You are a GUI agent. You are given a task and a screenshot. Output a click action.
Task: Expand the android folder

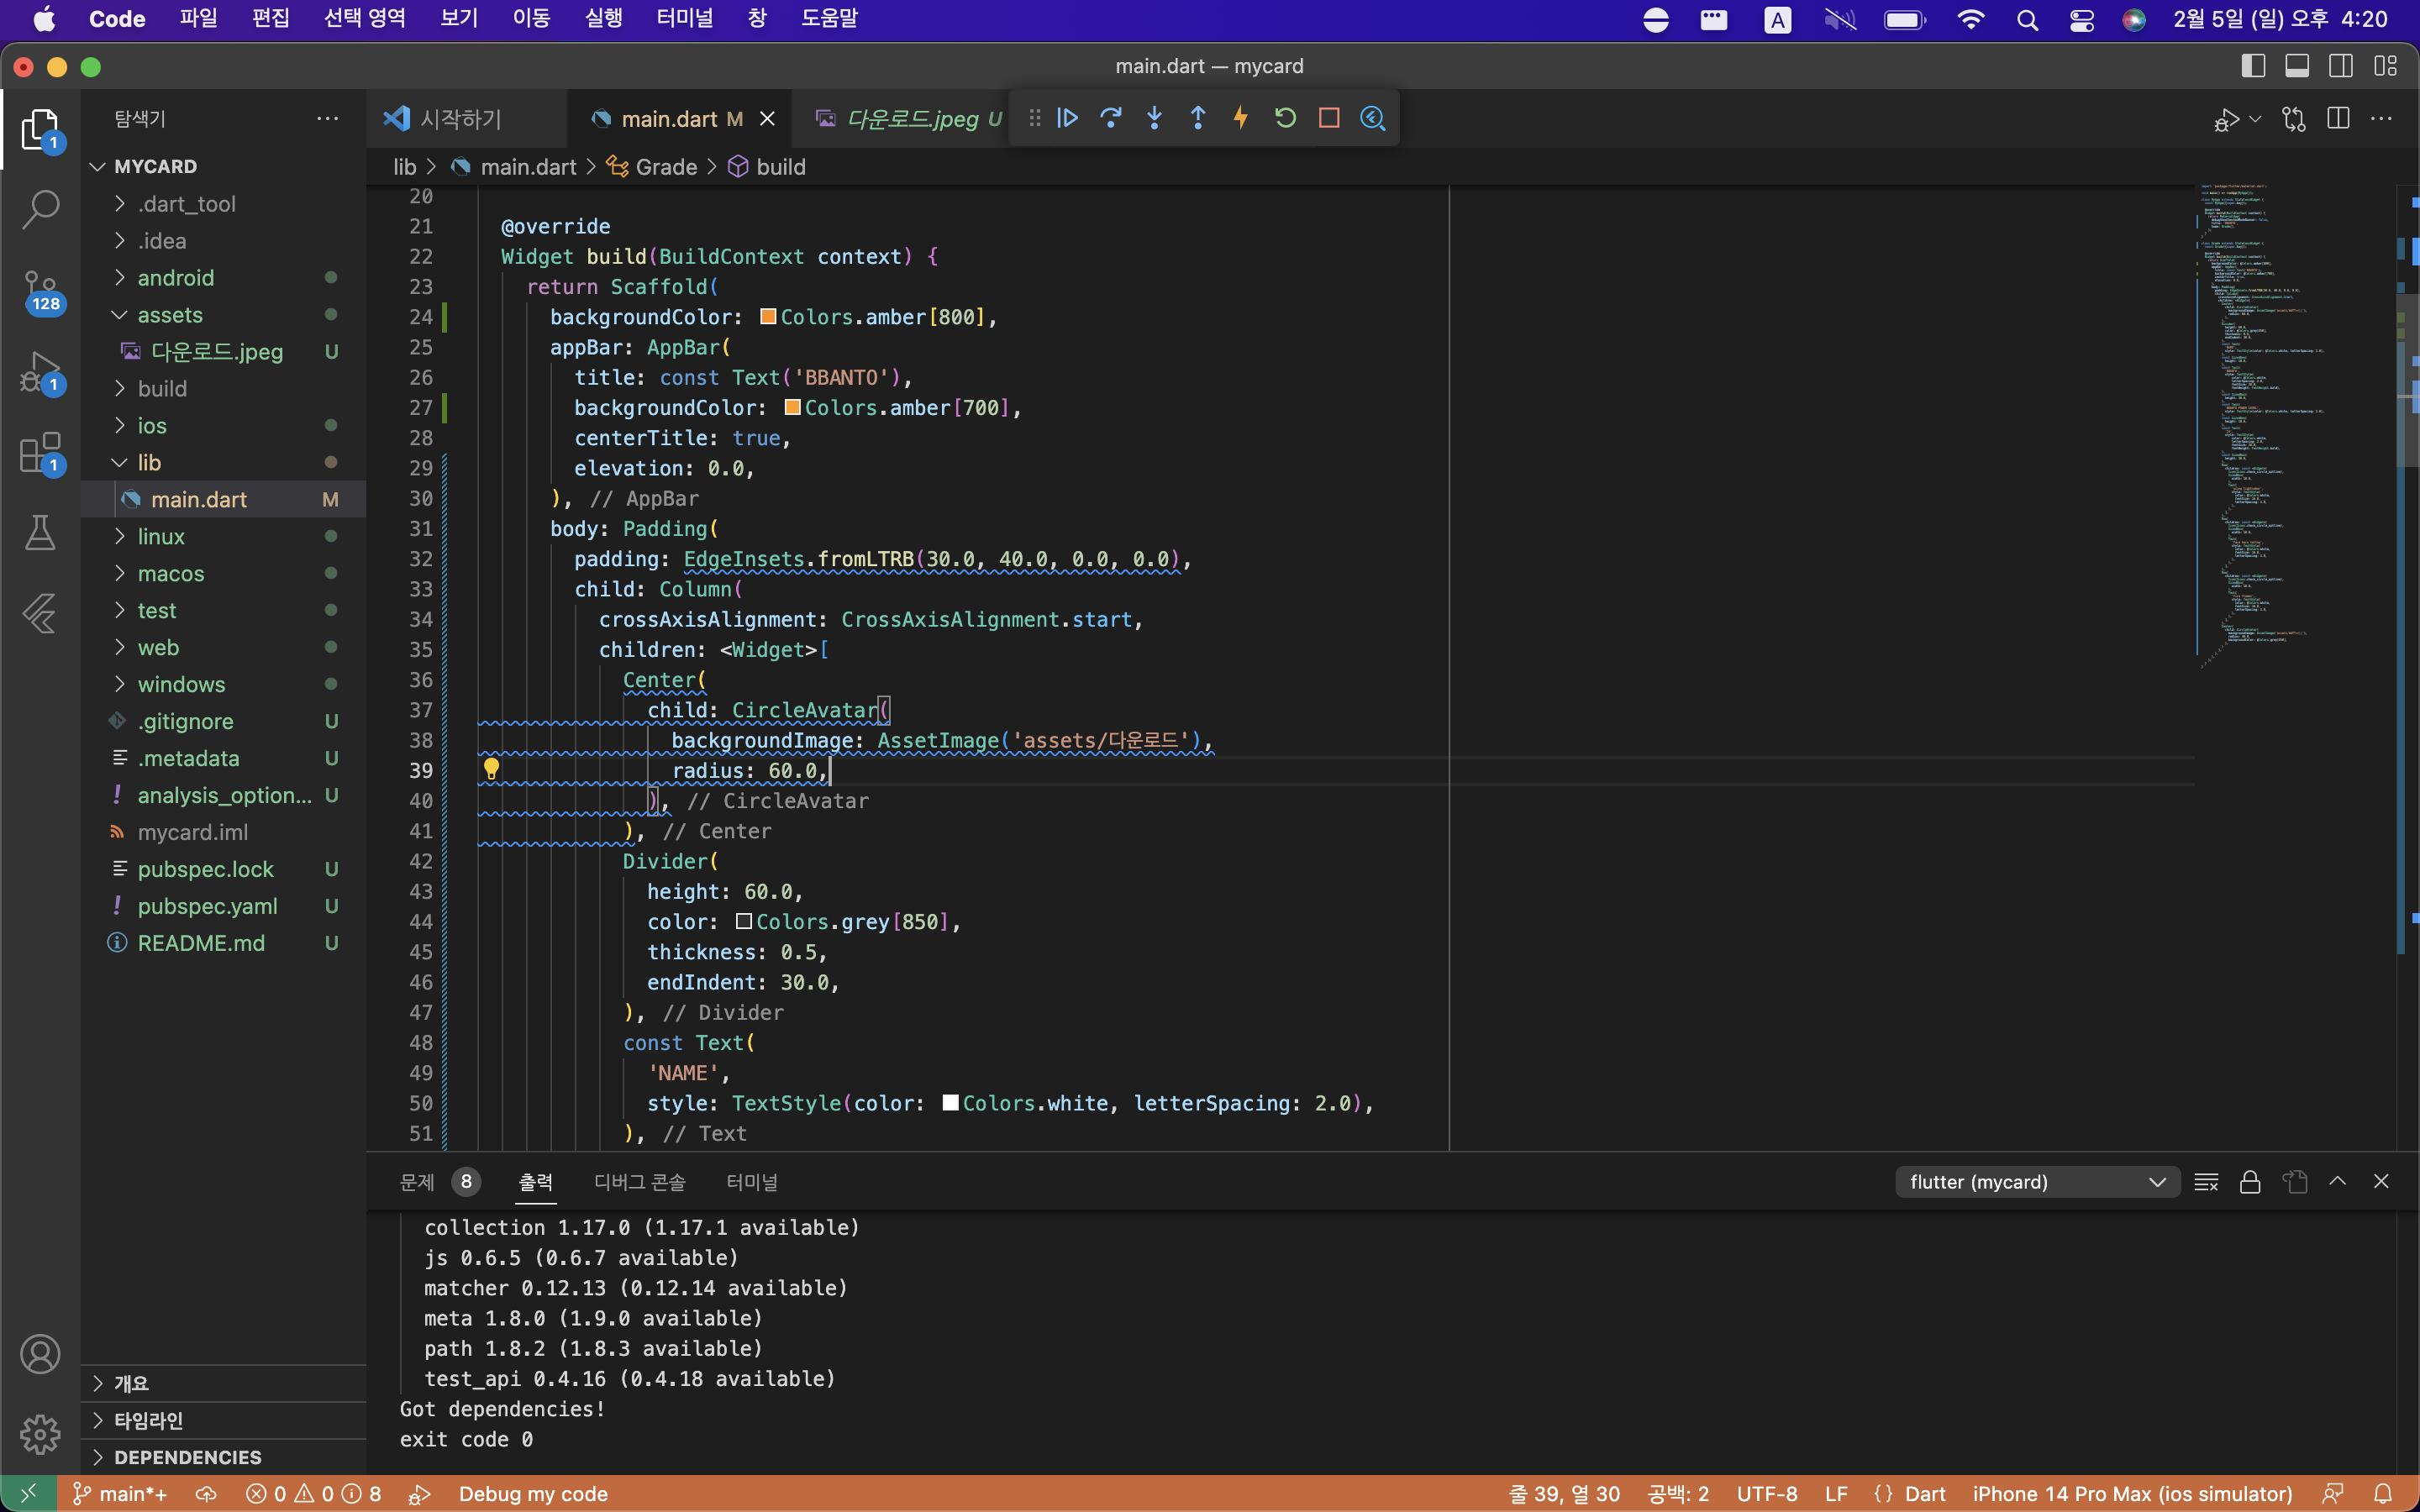pyautogui.click(x=120, y=277)
